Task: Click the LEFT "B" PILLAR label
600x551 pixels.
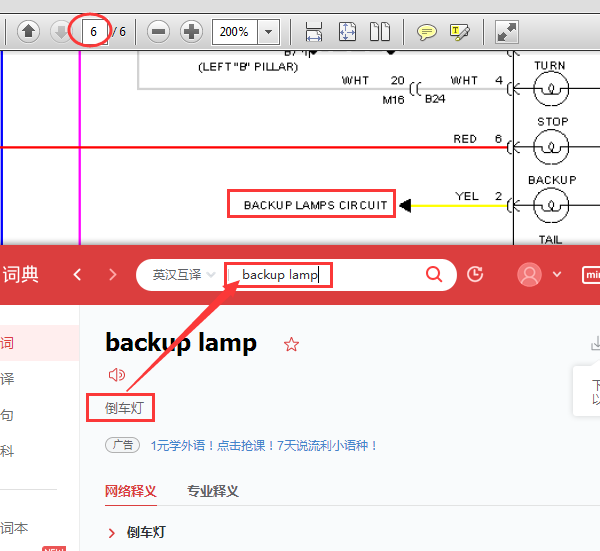Action: pos(248,67)
